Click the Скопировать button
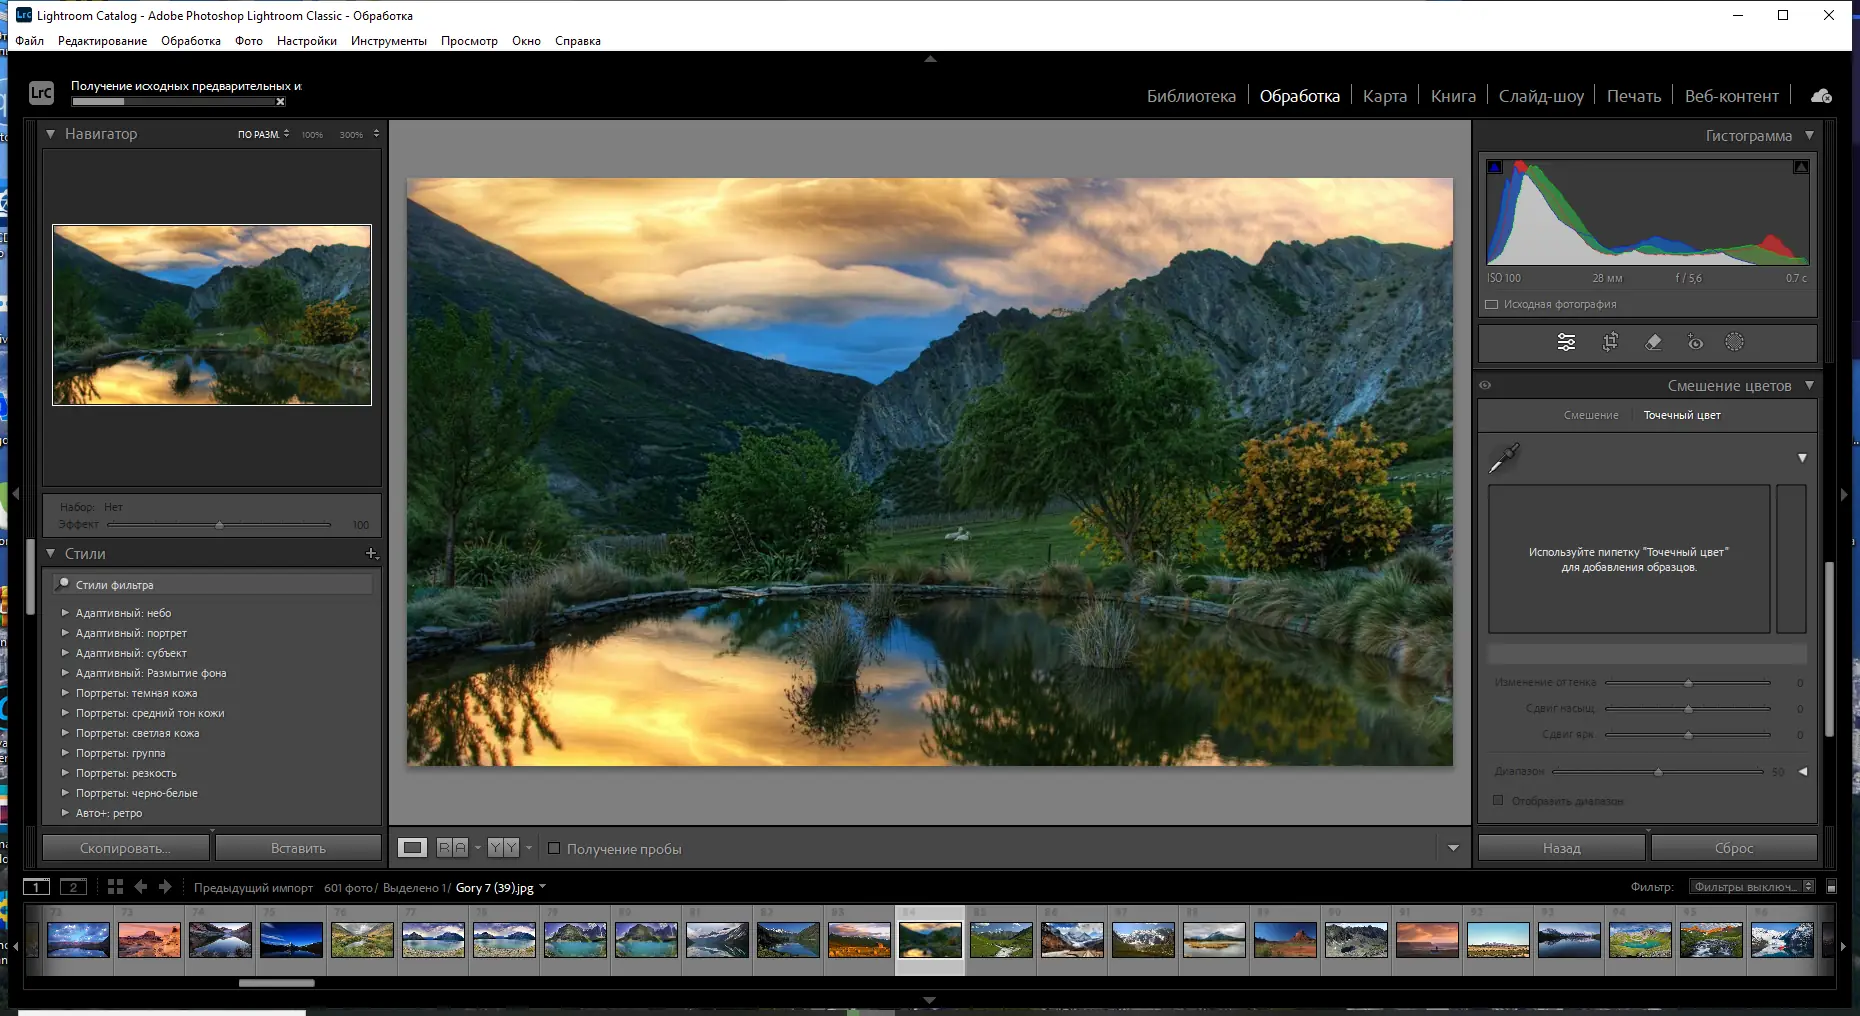The height and width of the screenshot is (1016, 1860). pyautogui.click(x=126, y=848)
